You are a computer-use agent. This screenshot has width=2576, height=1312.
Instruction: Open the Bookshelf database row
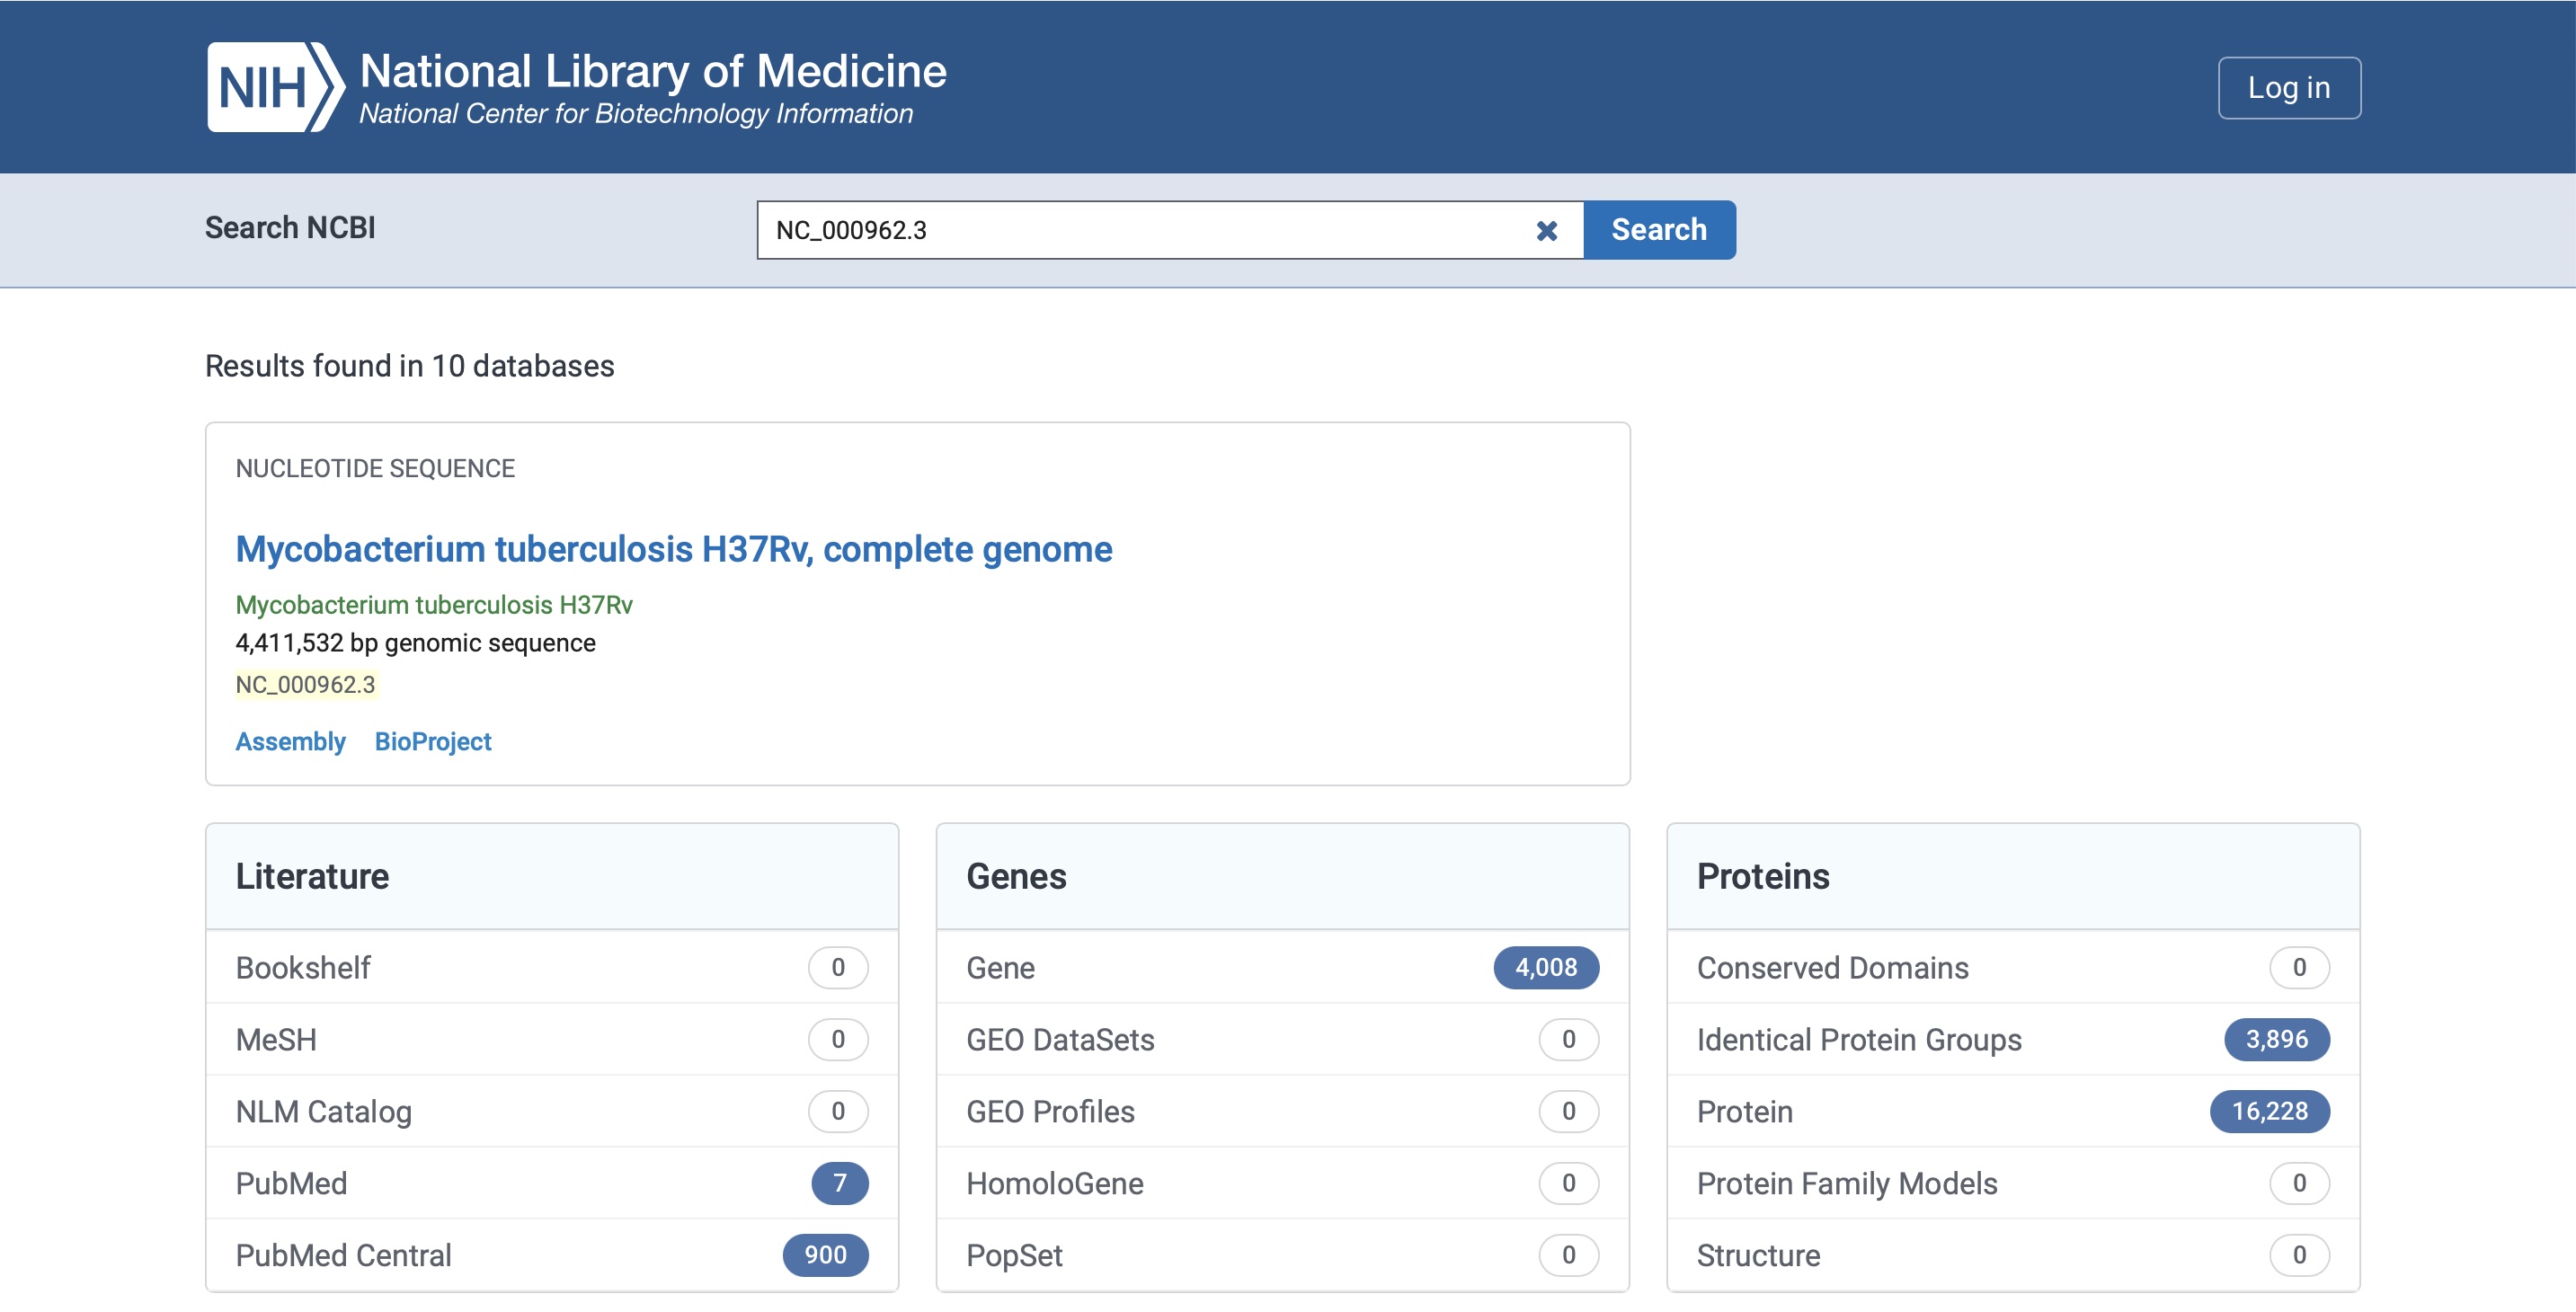(x=303, y=967)
